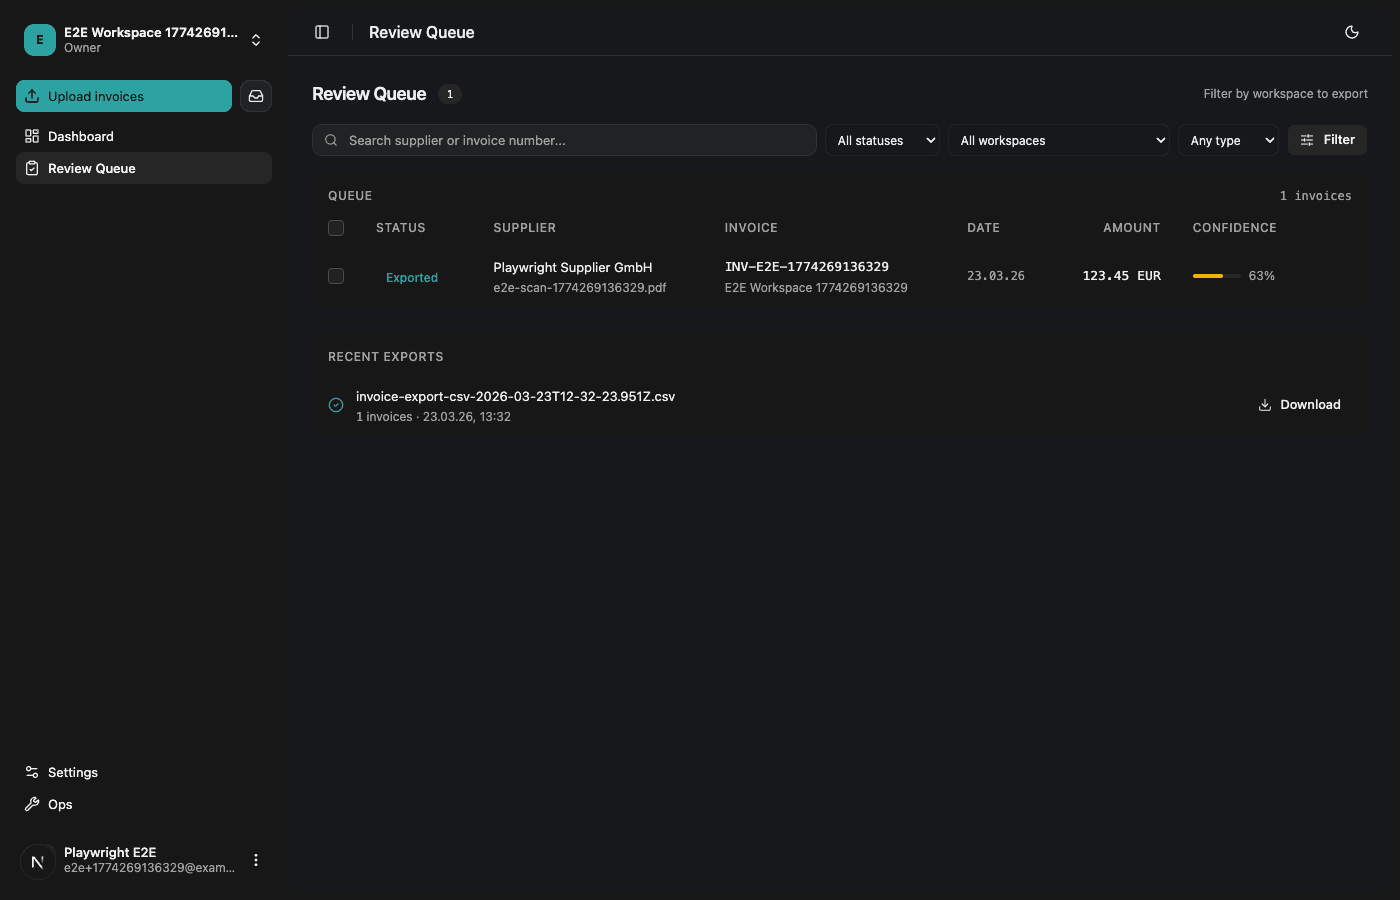Click the green export success check icon
1400x900 pixels.
[336, 405]
